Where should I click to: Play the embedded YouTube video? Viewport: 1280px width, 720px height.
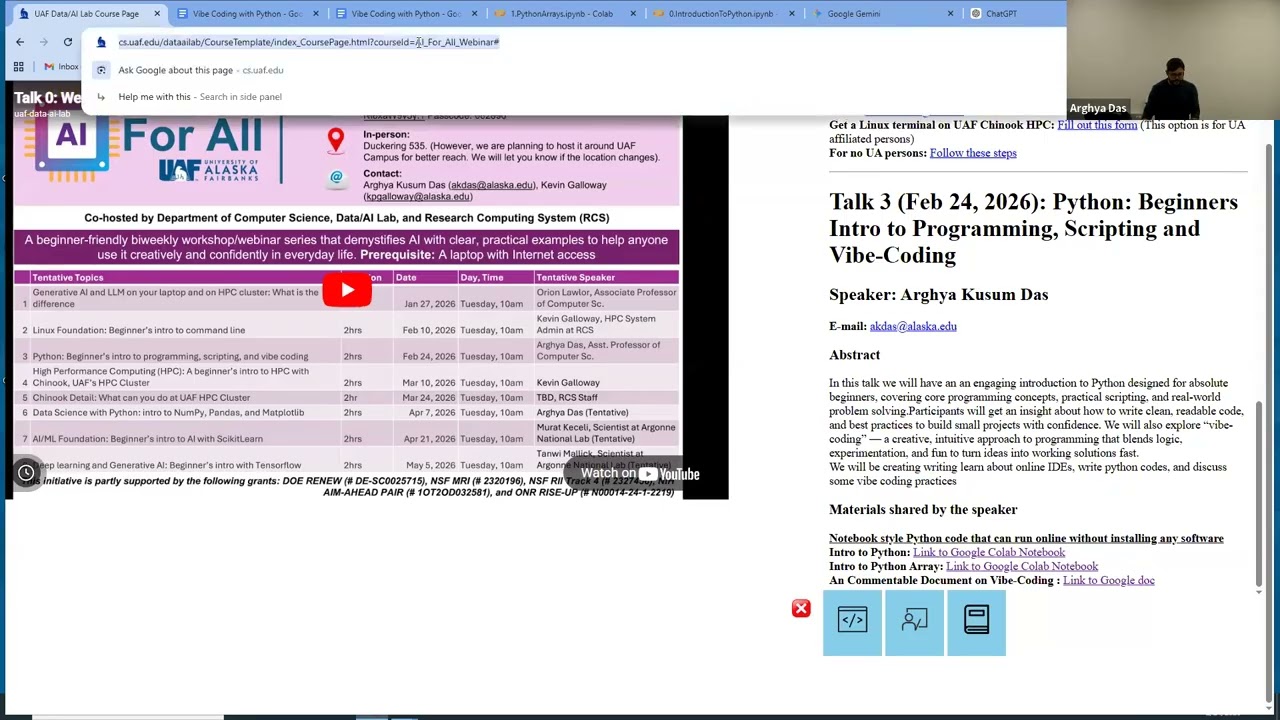pos(347,290)
